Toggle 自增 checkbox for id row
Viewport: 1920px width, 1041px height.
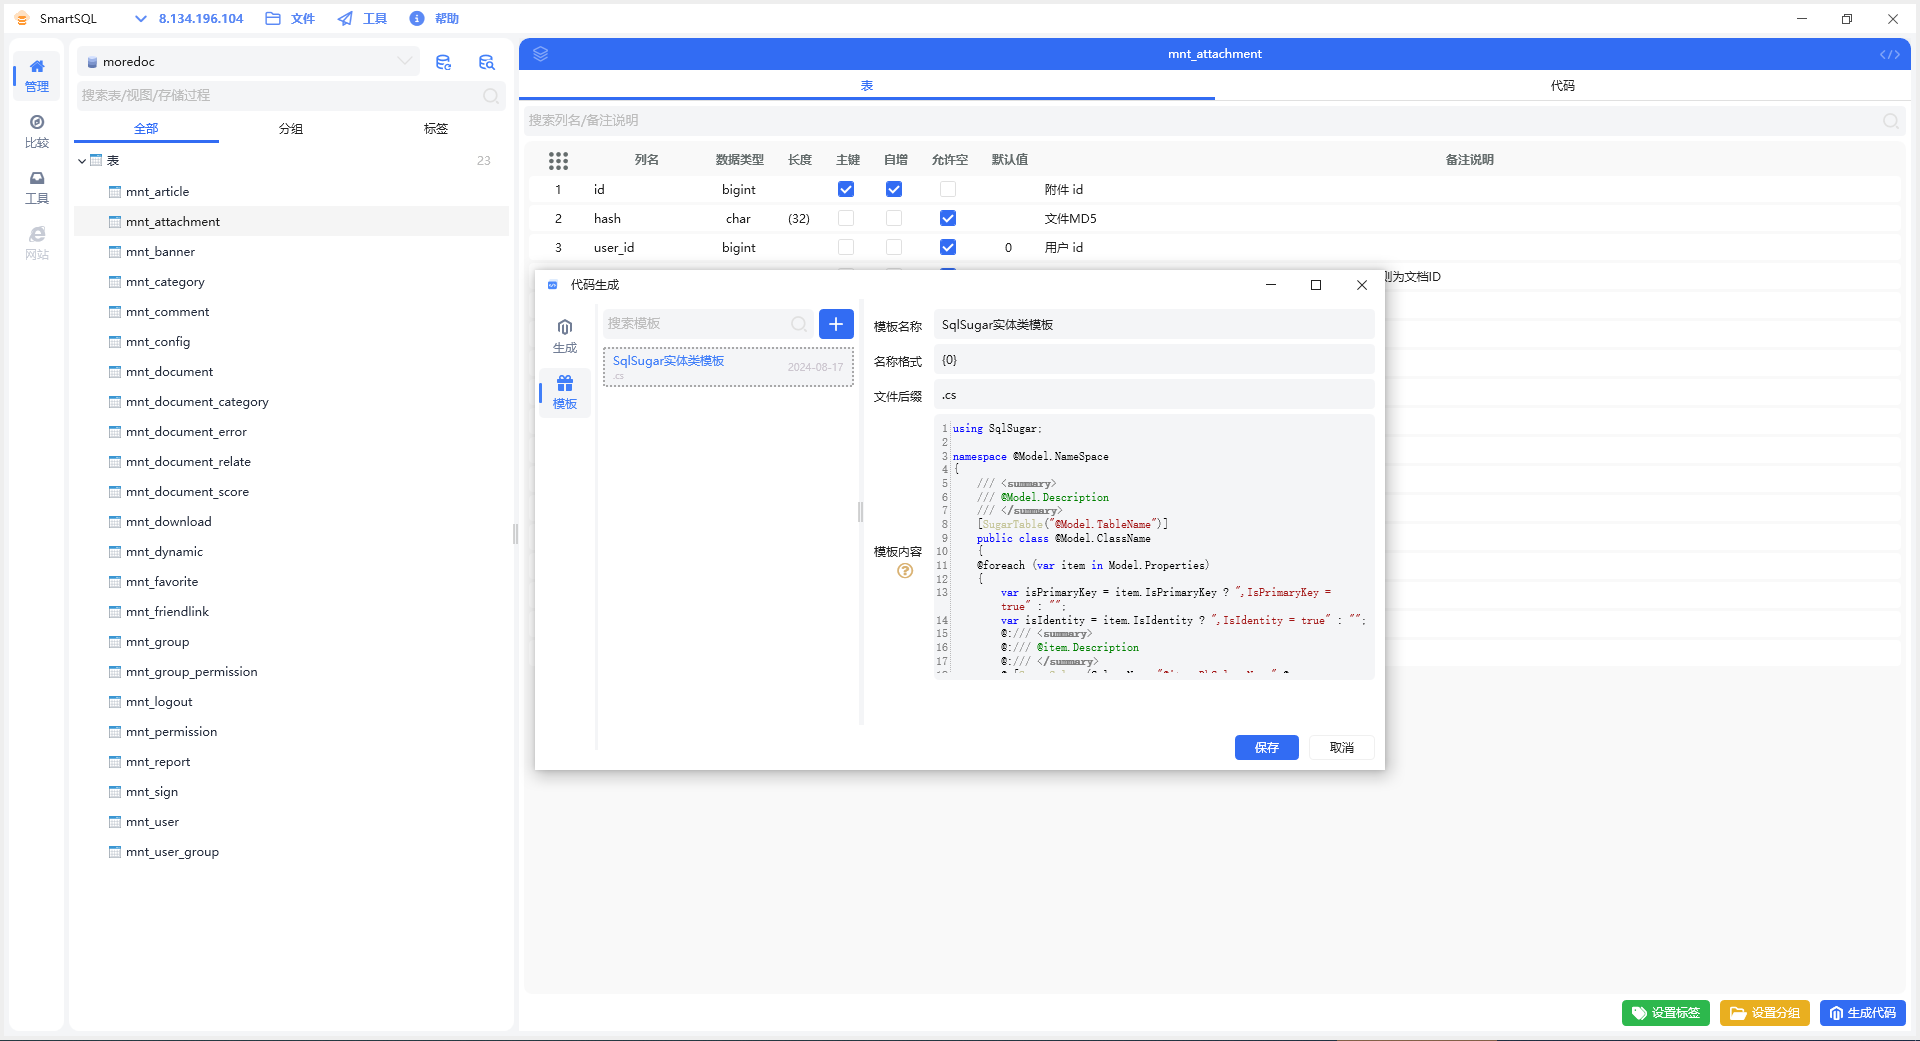pos(894,189)
